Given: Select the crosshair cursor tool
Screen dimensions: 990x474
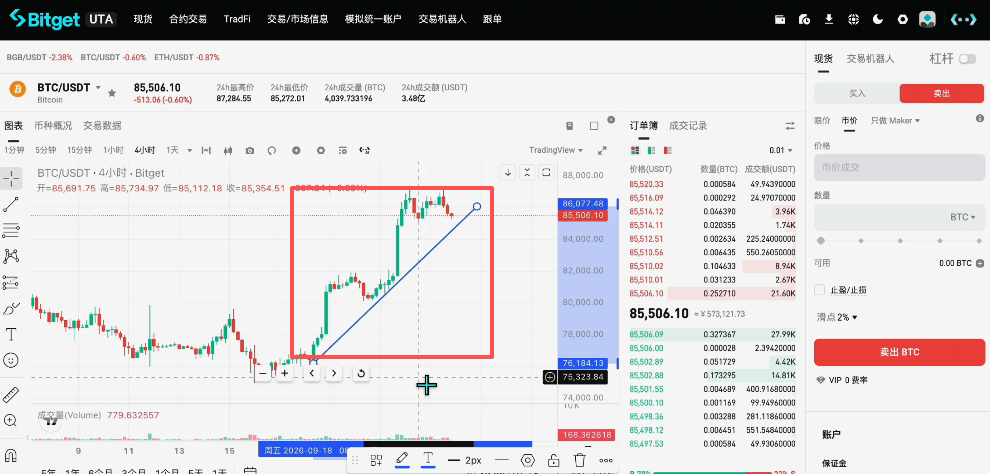Looking at the screenshot, I should (11, 179).
